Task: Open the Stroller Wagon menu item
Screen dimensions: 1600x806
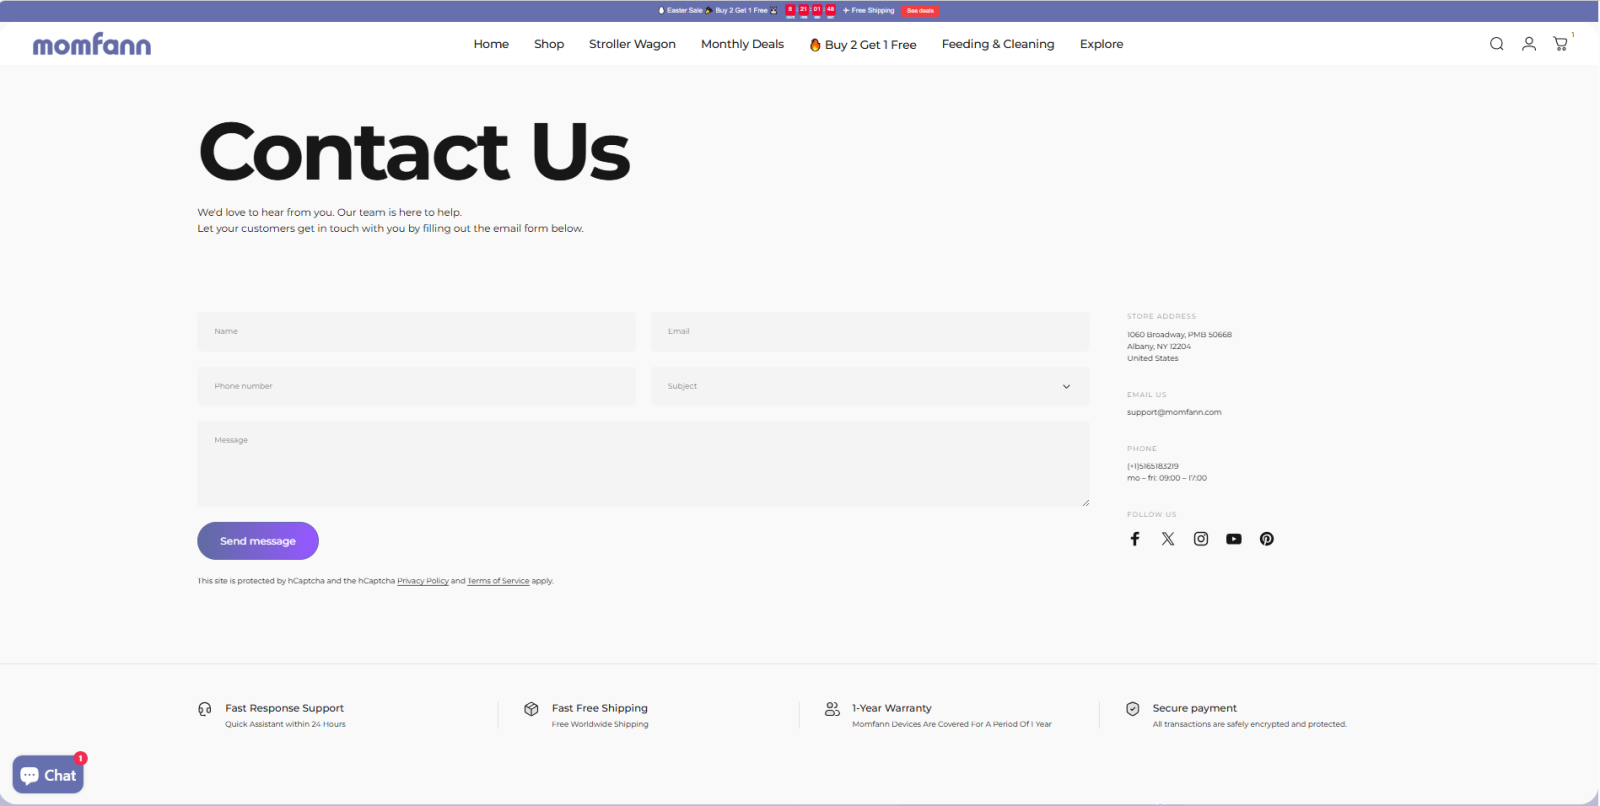Action: click(x=632, y=44)
